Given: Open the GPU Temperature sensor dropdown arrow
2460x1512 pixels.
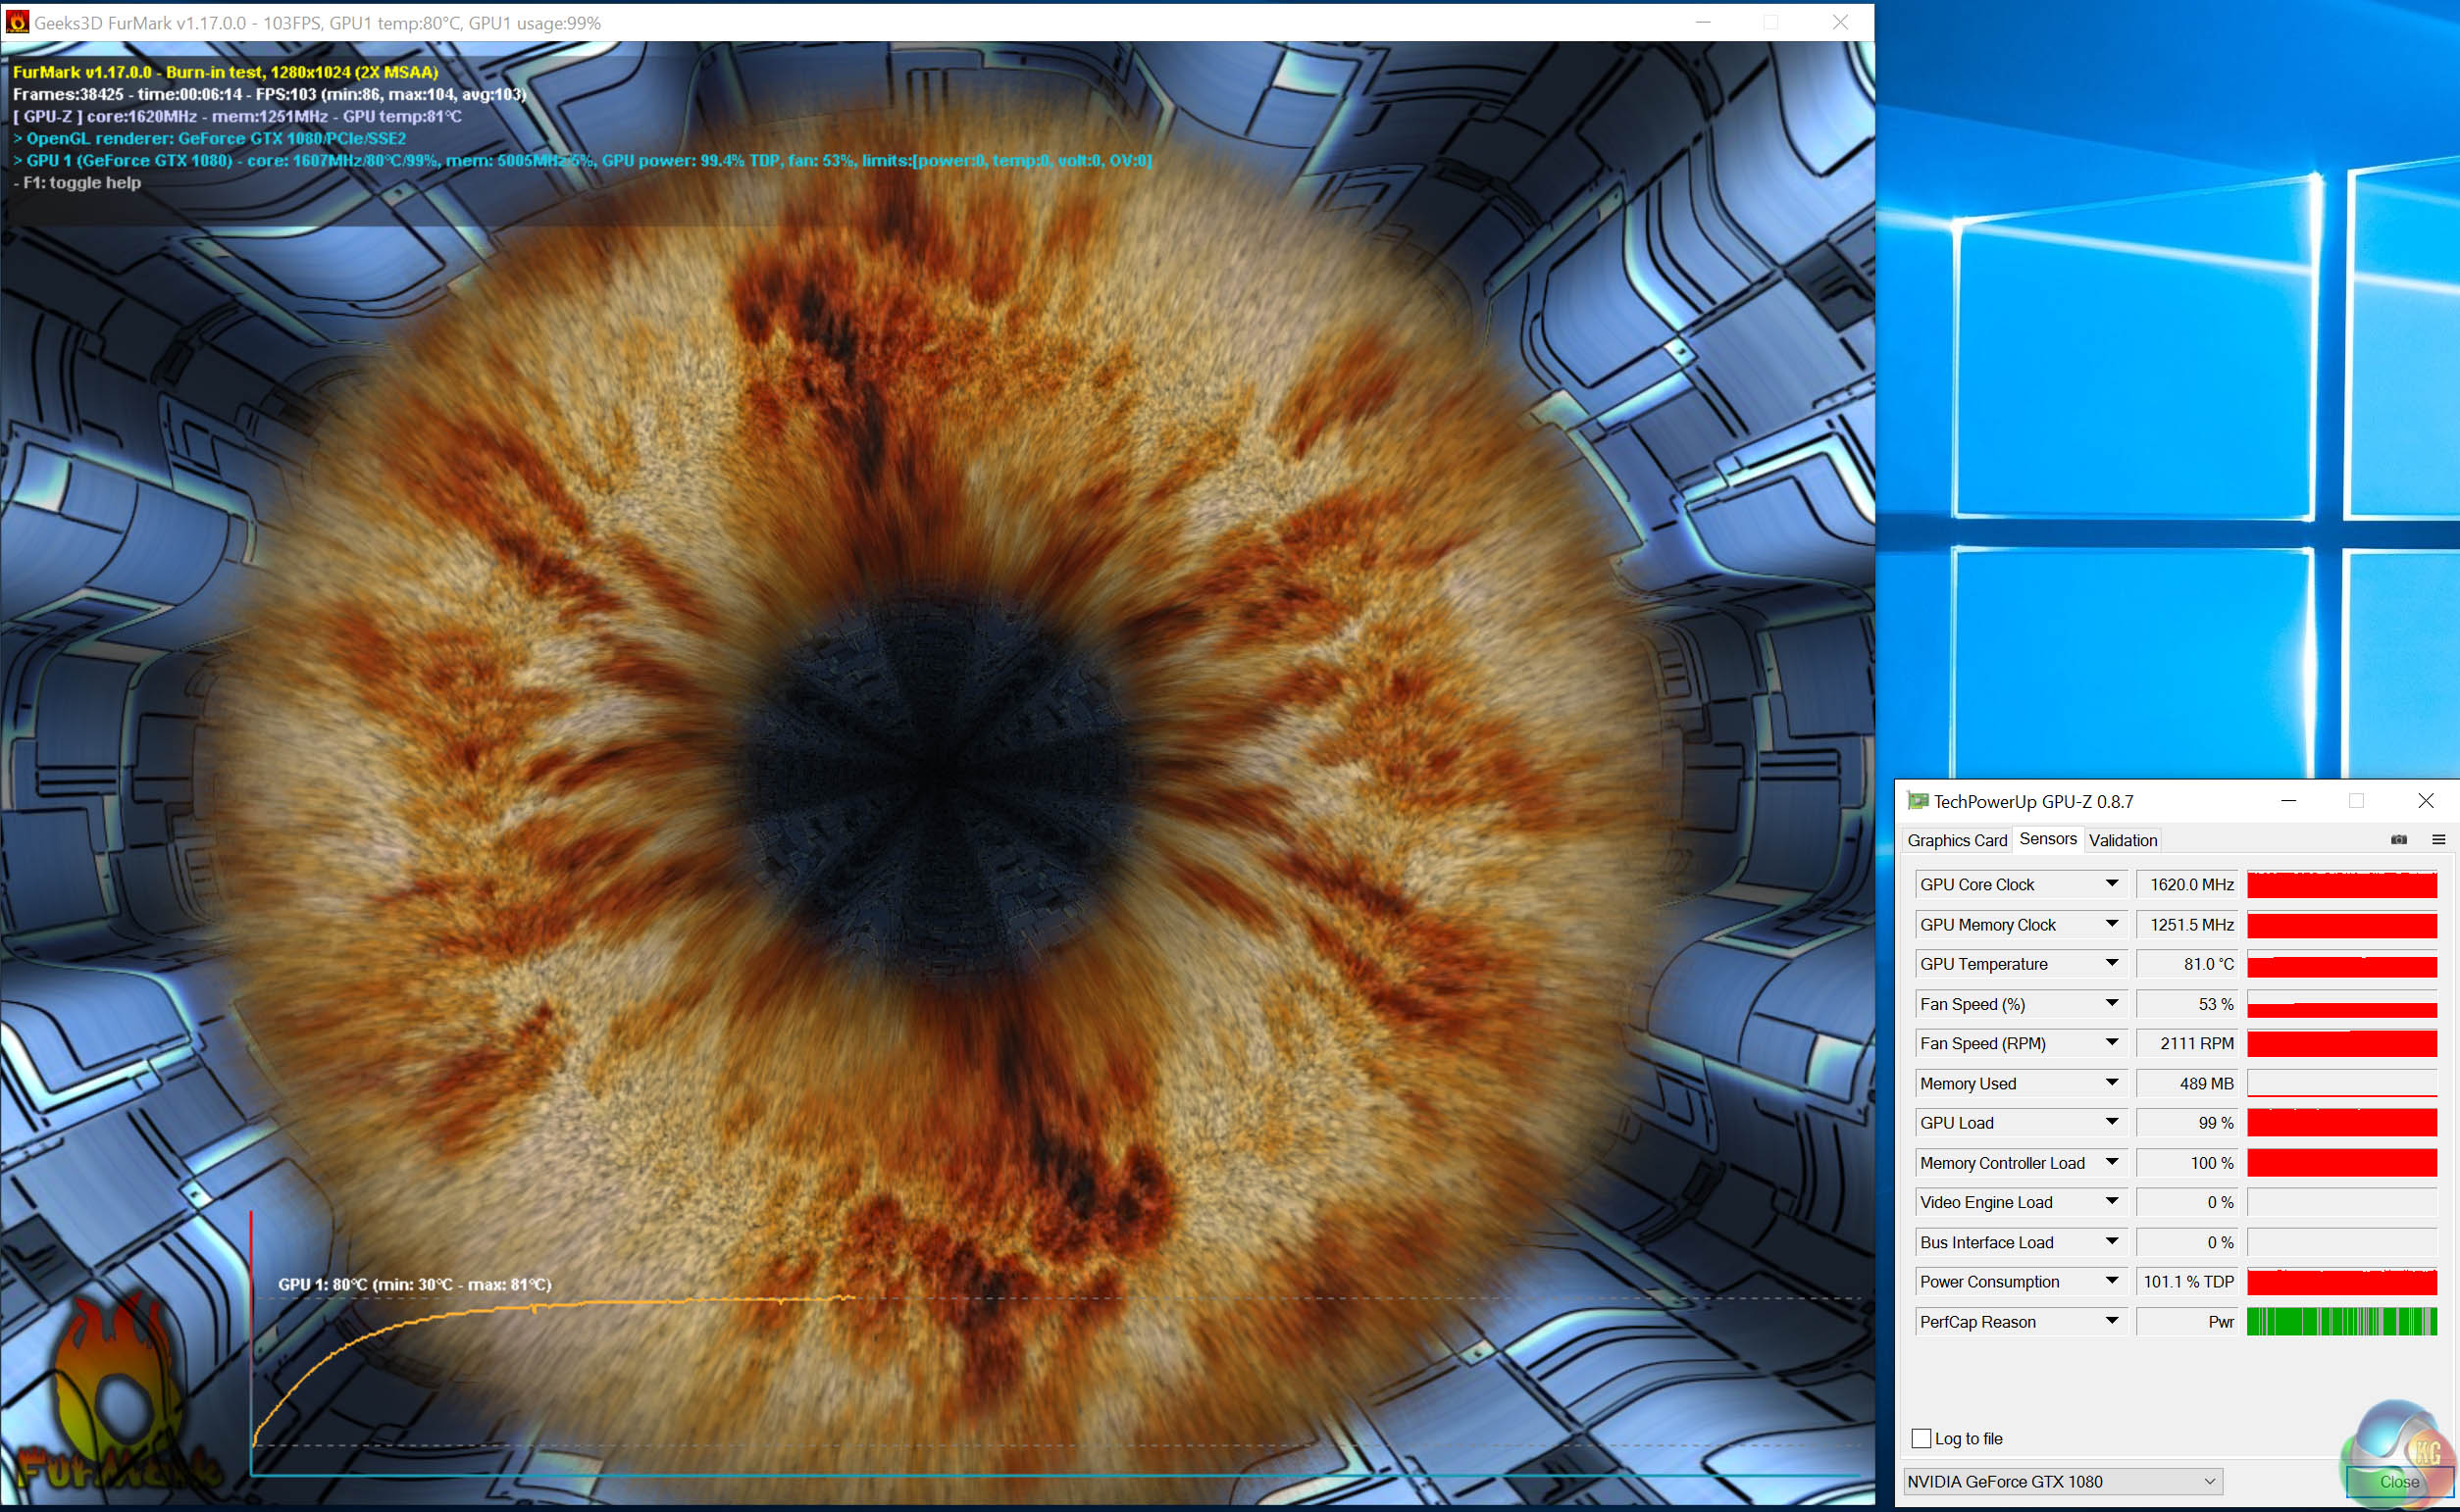Looking at the screenshot, I should click(x=2111, y=963).
